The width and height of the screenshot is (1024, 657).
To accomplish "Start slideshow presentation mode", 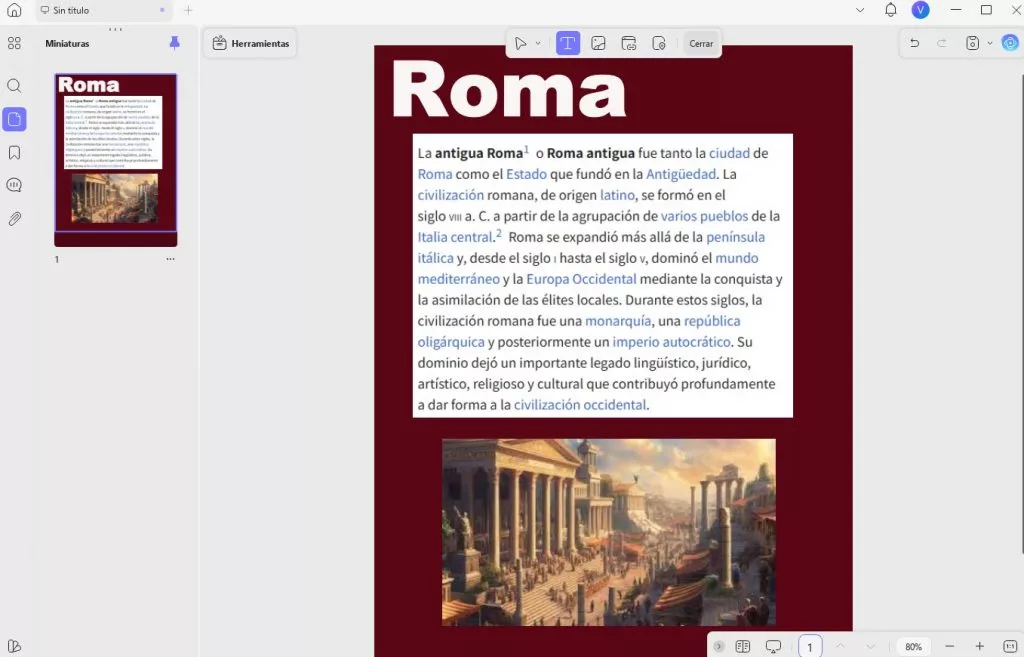I will (x=773, y=647).
